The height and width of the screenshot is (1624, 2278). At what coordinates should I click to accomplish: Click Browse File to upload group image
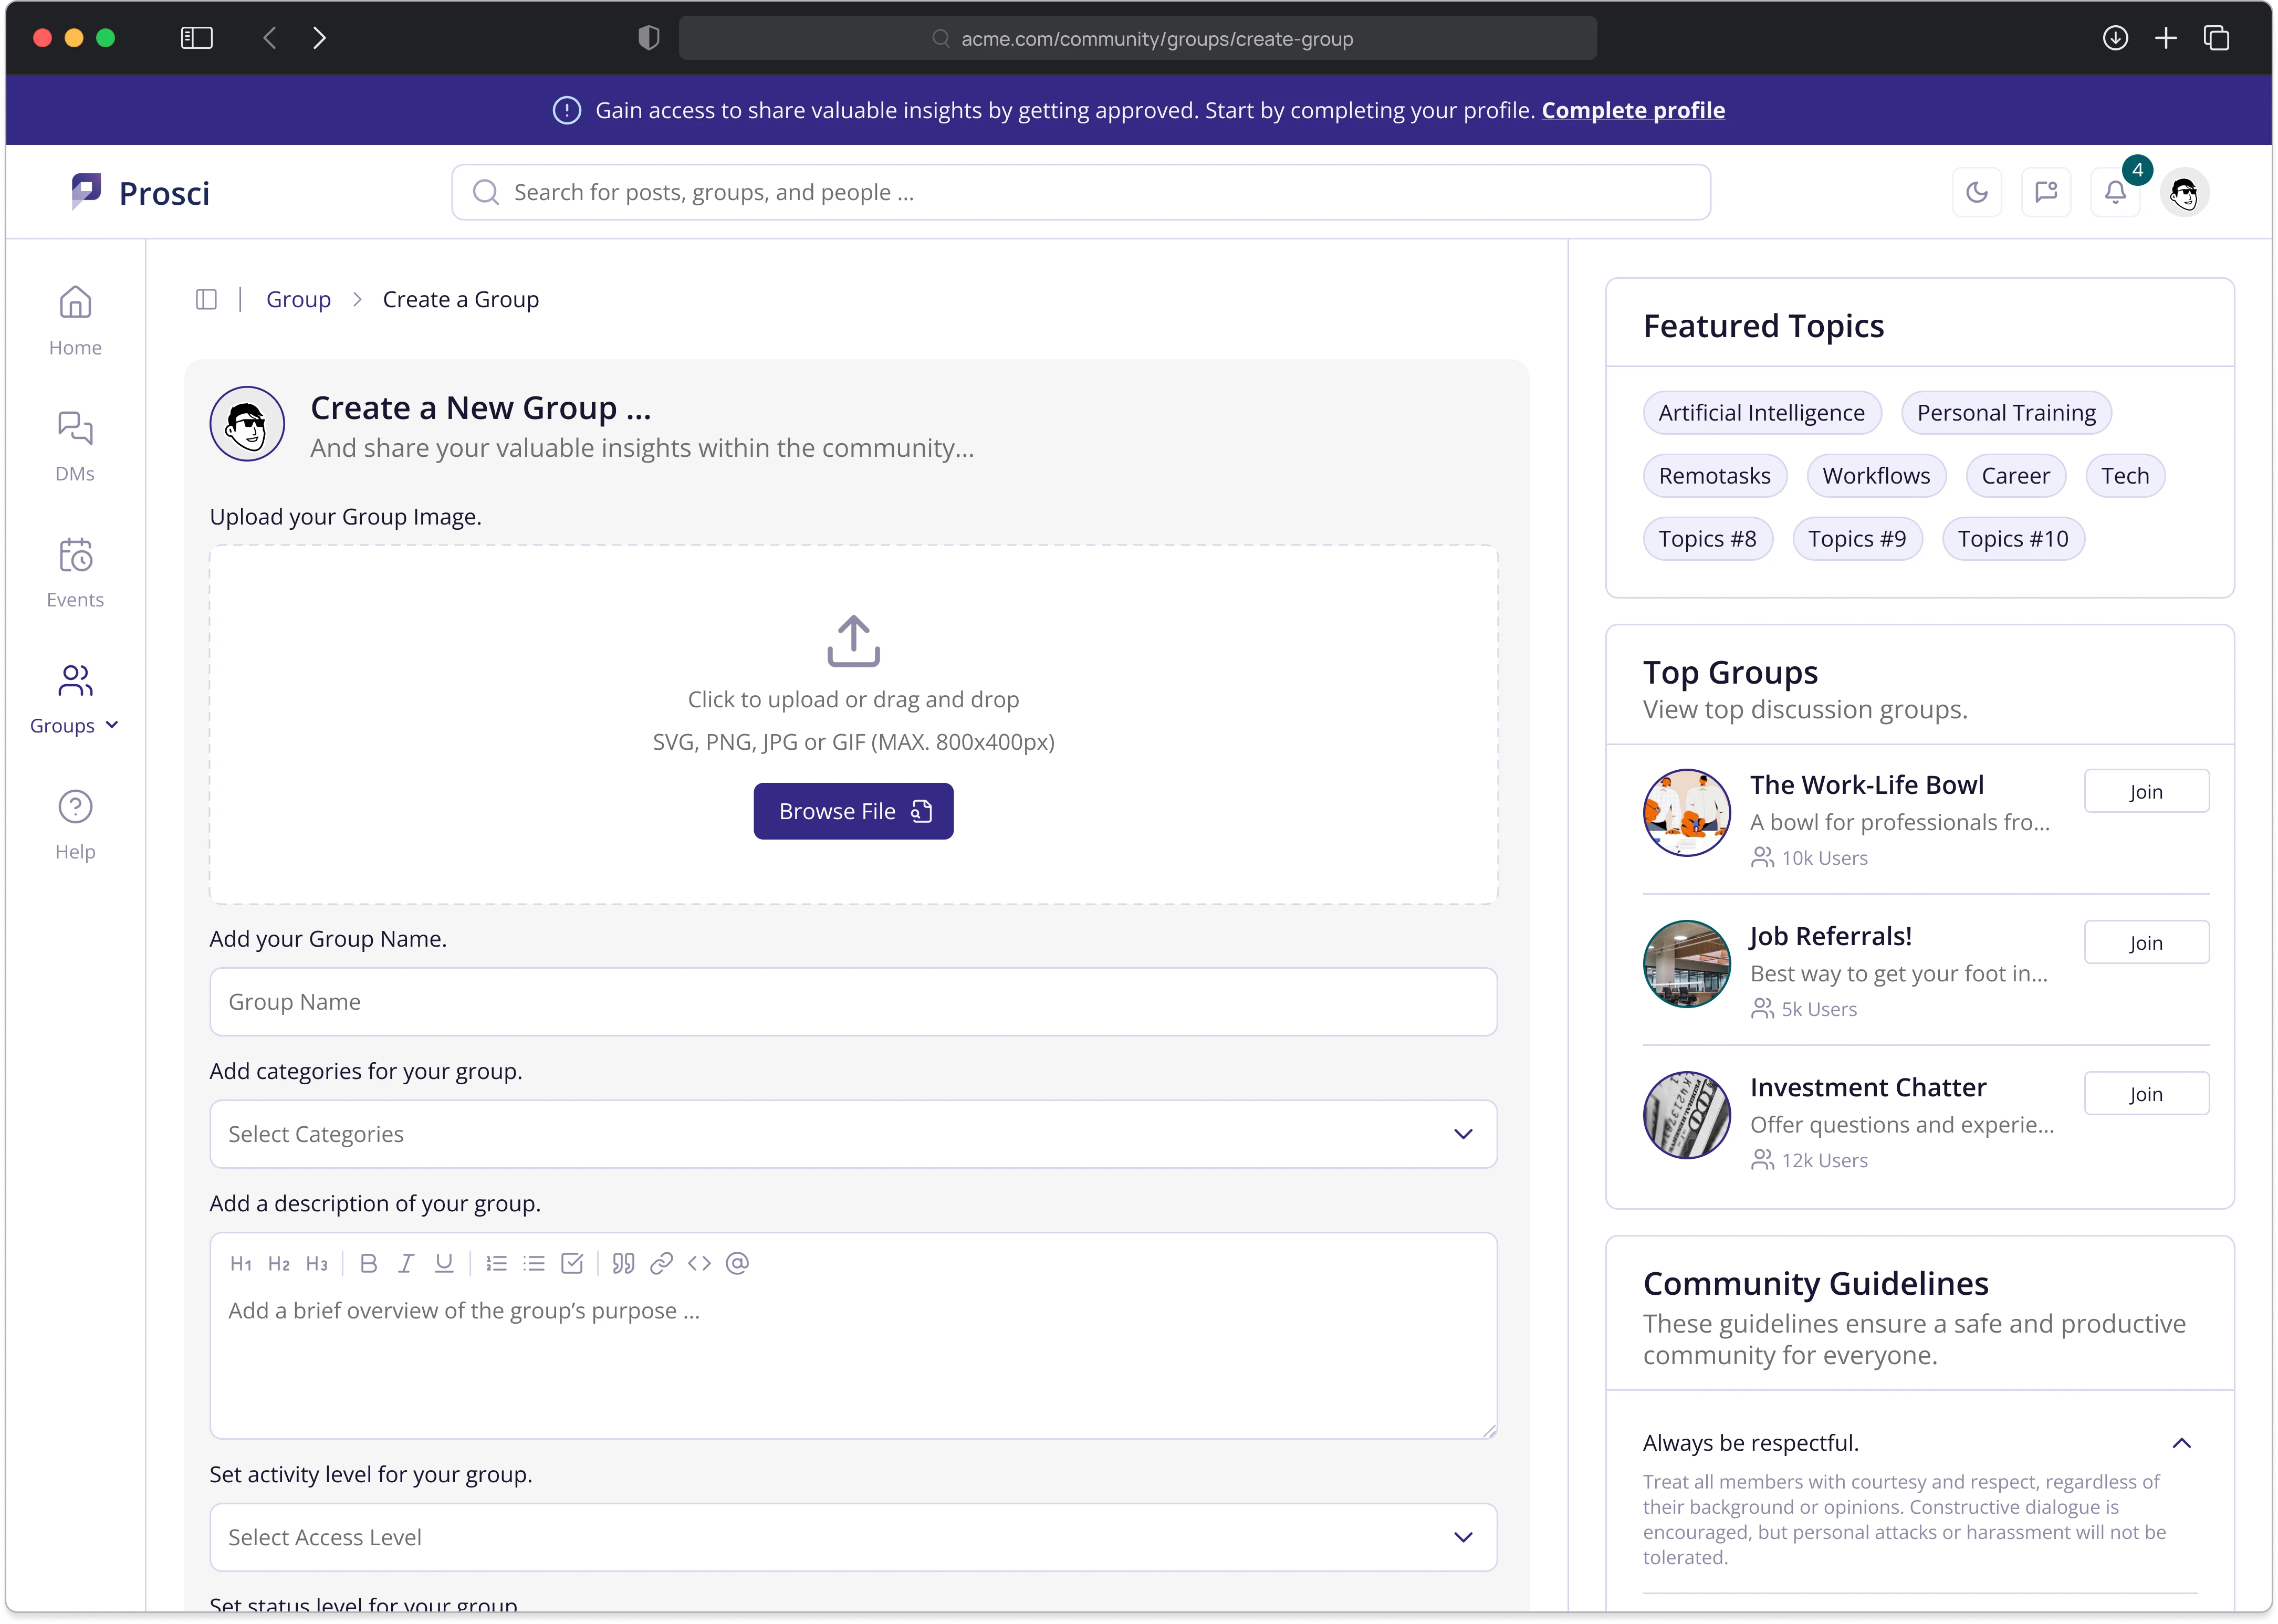853,810
